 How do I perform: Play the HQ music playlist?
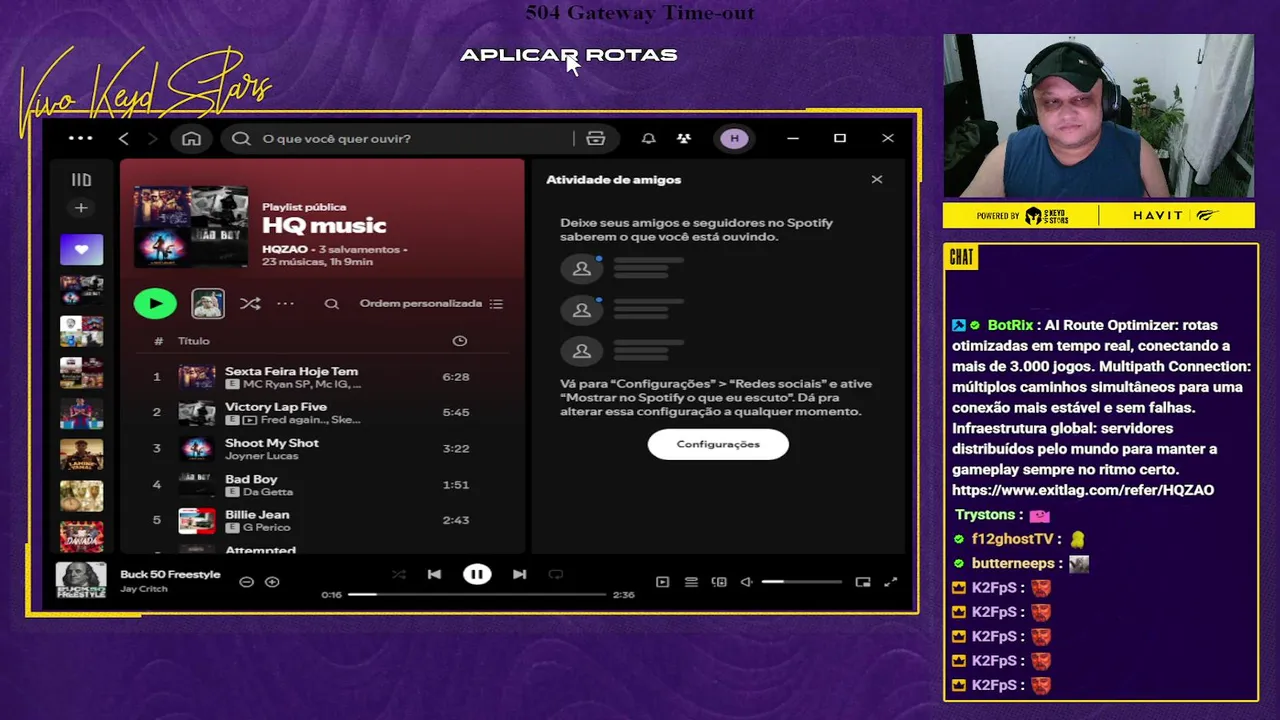(155, 303)
